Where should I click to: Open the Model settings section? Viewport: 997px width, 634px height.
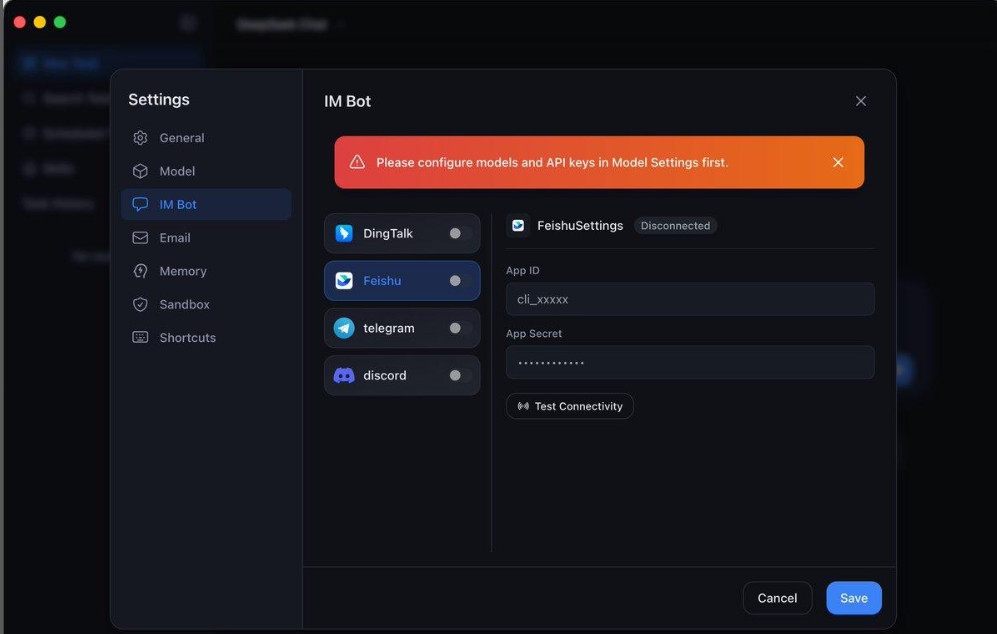pyautogui.click(x=206, y=171)
